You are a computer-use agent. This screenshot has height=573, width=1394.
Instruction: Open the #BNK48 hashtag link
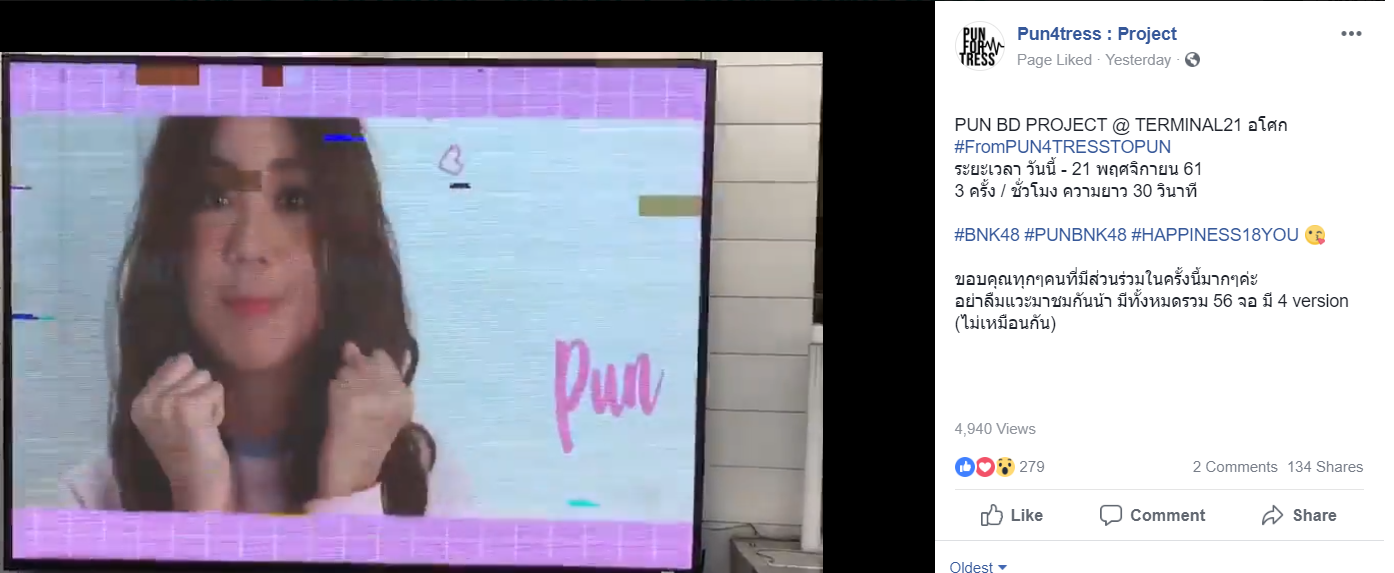[987, 235]
